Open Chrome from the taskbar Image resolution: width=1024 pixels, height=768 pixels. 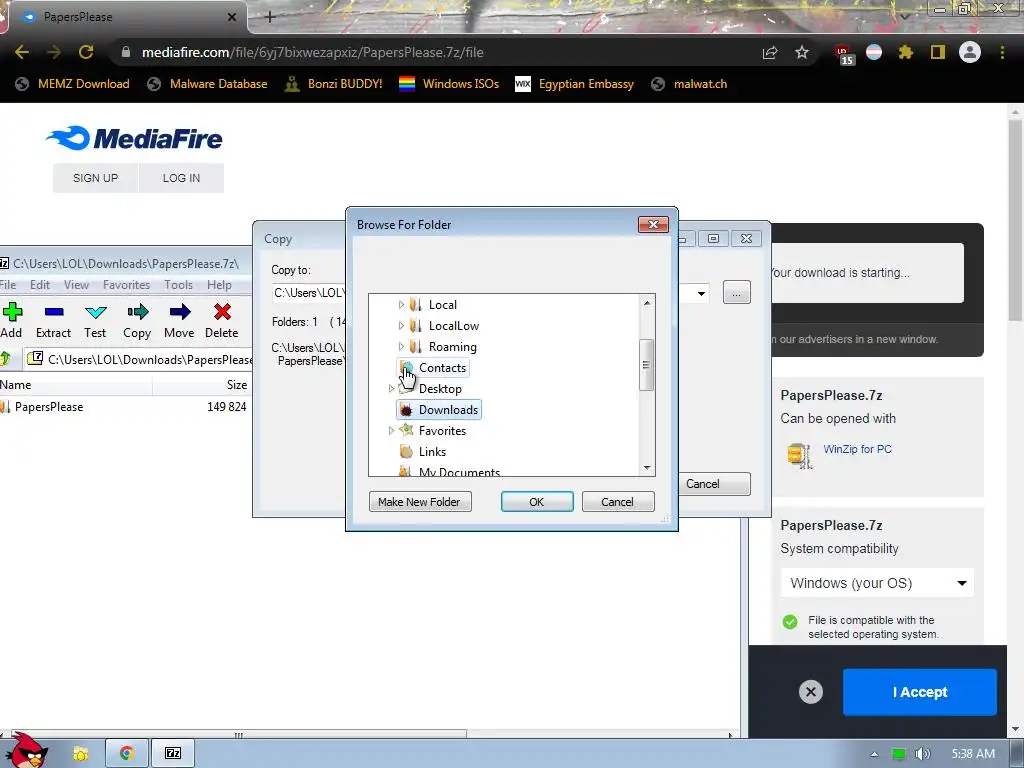(127, 753)
